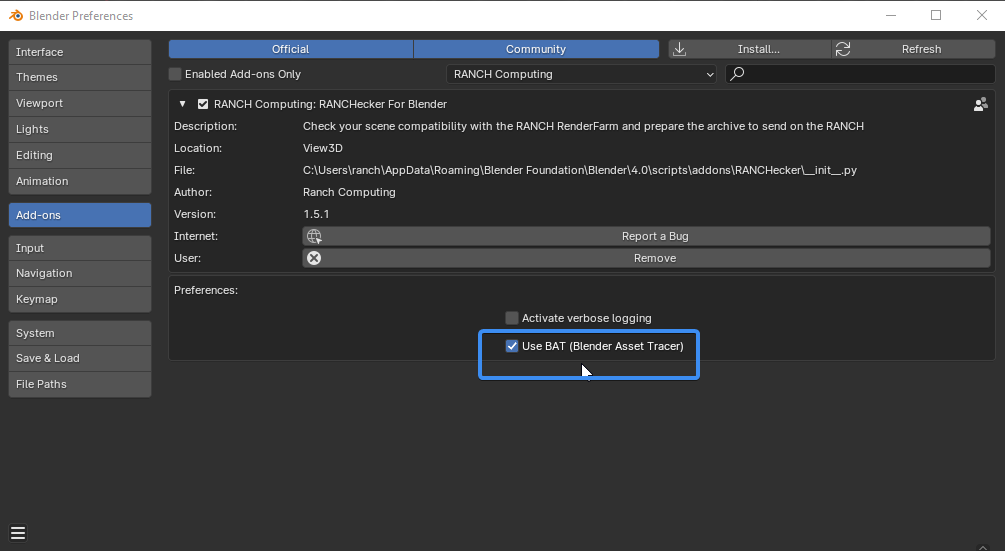Image resolution: width=1005 pixels, height=551 pixels.
Task: Click the version number 1.5.1
Action: coord(316,215)
